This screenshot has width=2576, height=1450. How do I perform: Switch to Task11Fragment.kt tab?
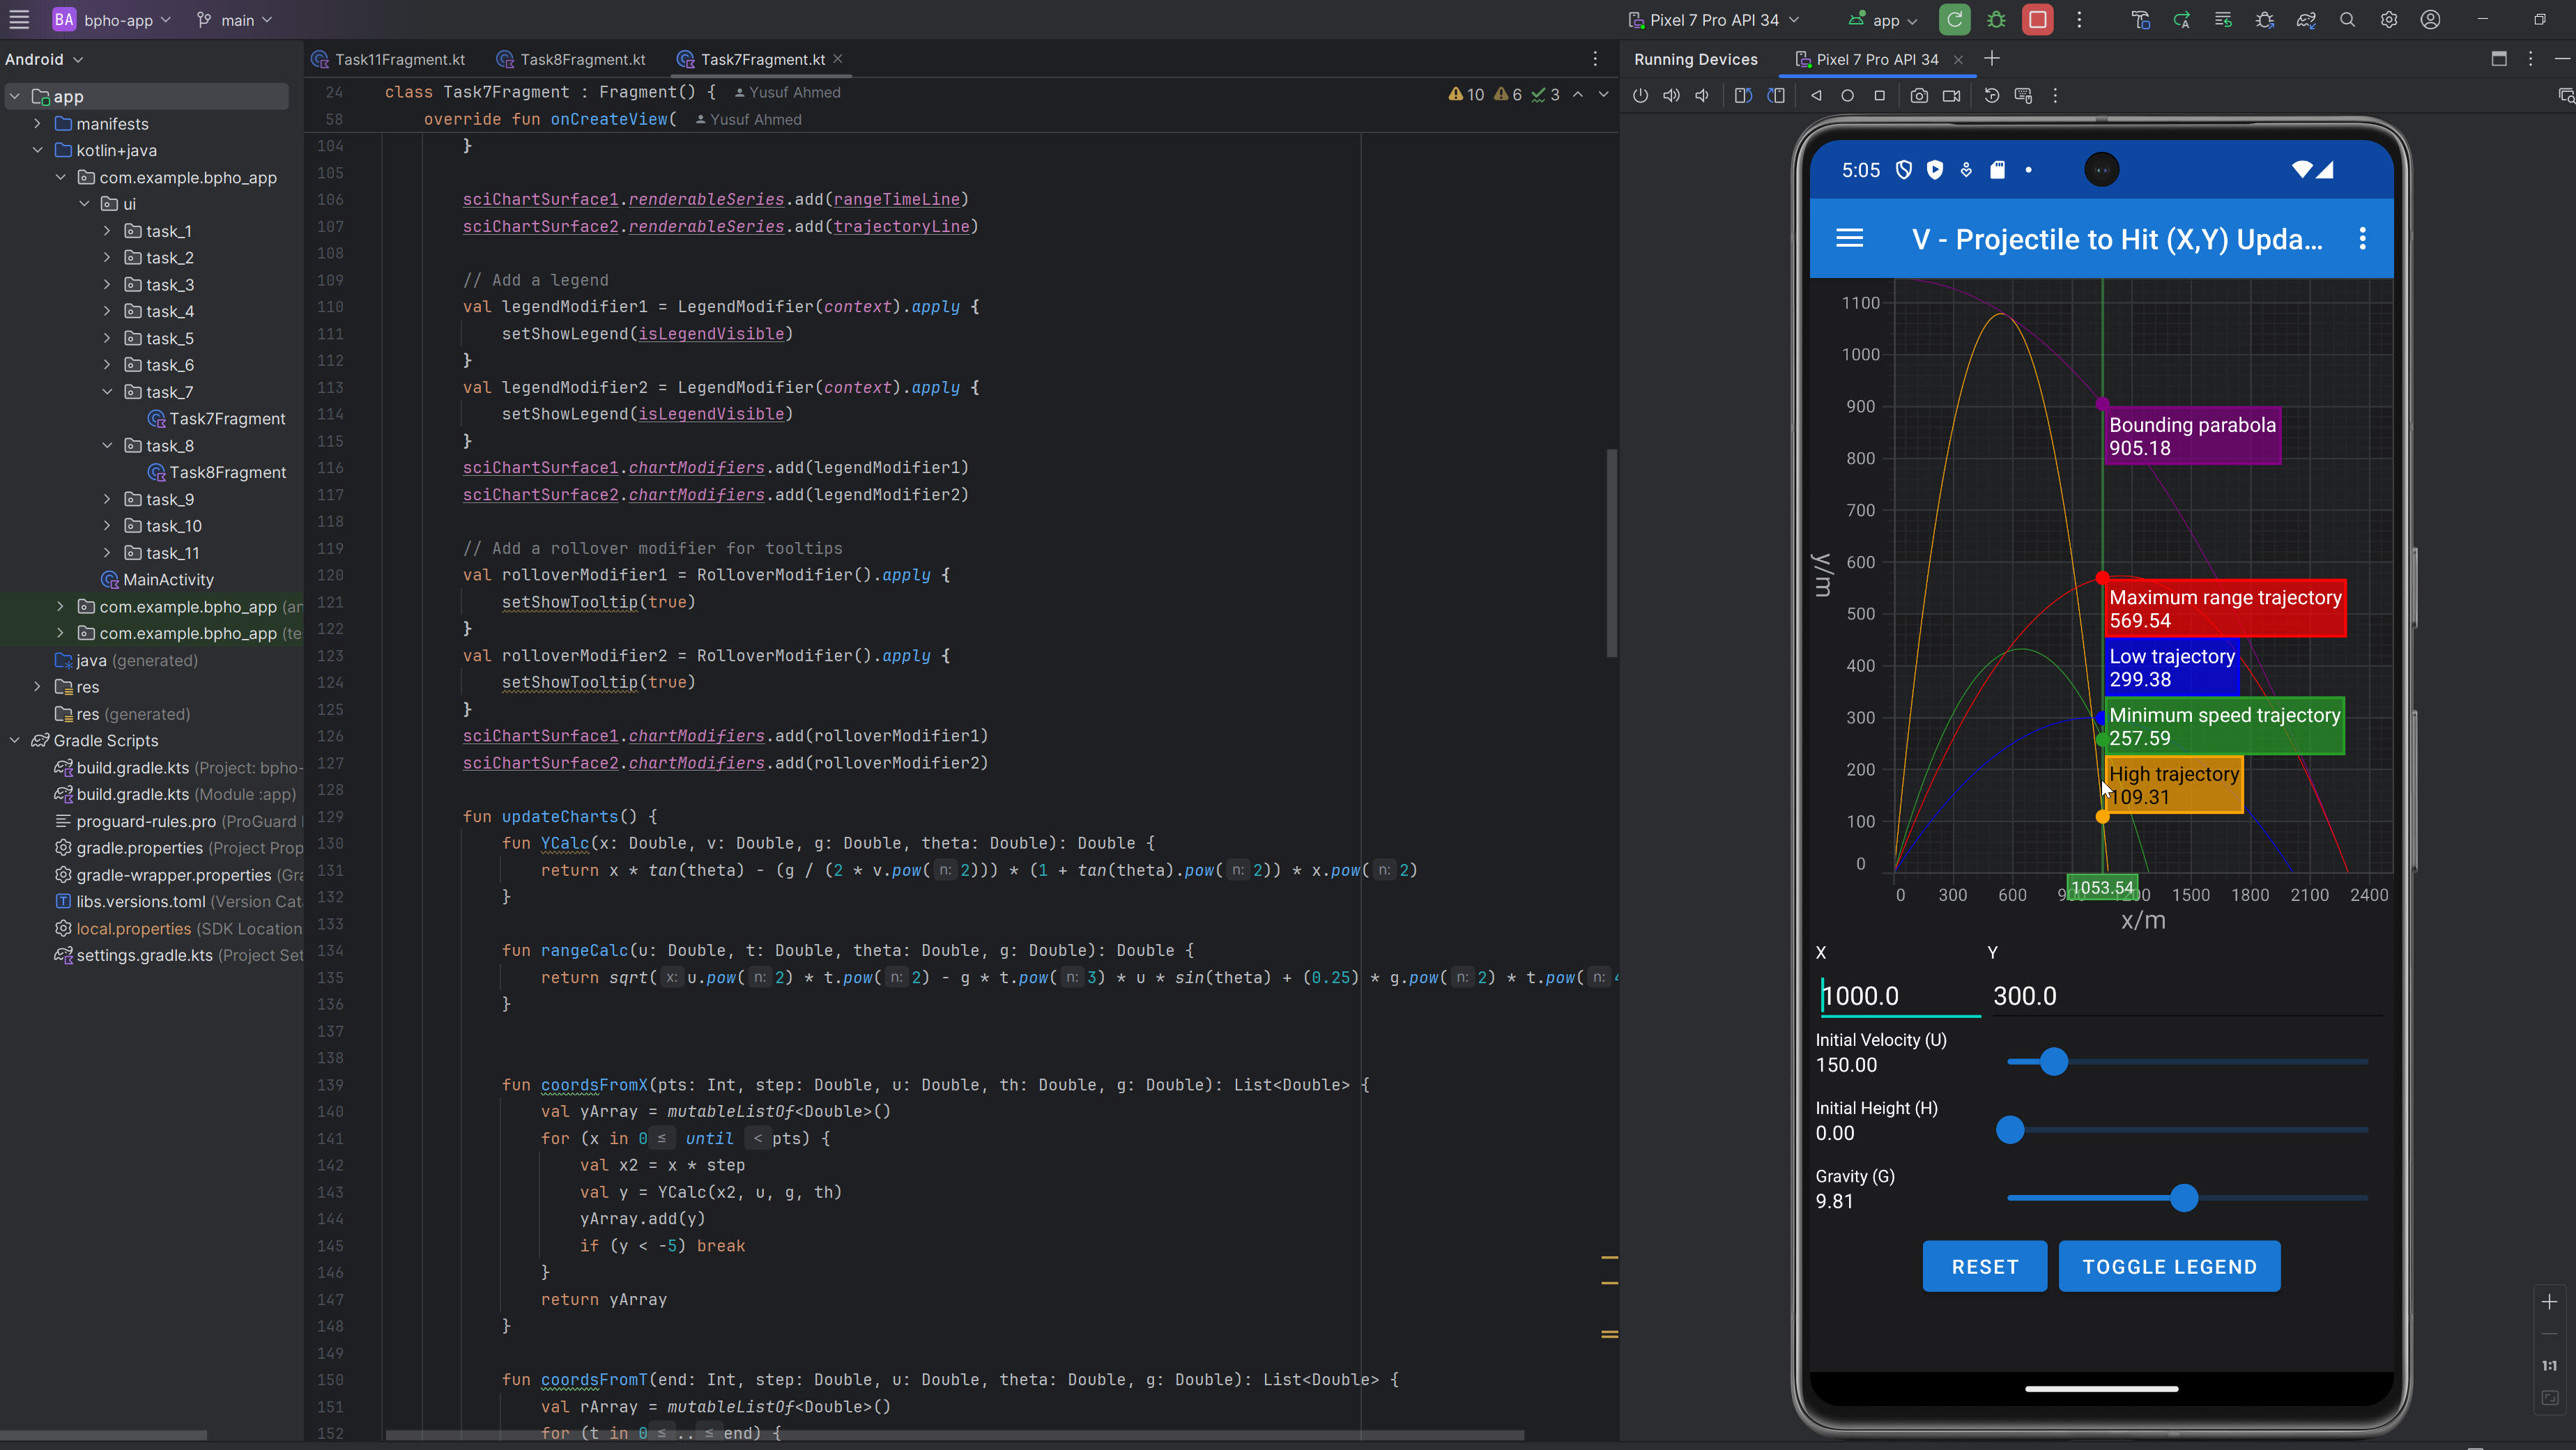point(399,60)
